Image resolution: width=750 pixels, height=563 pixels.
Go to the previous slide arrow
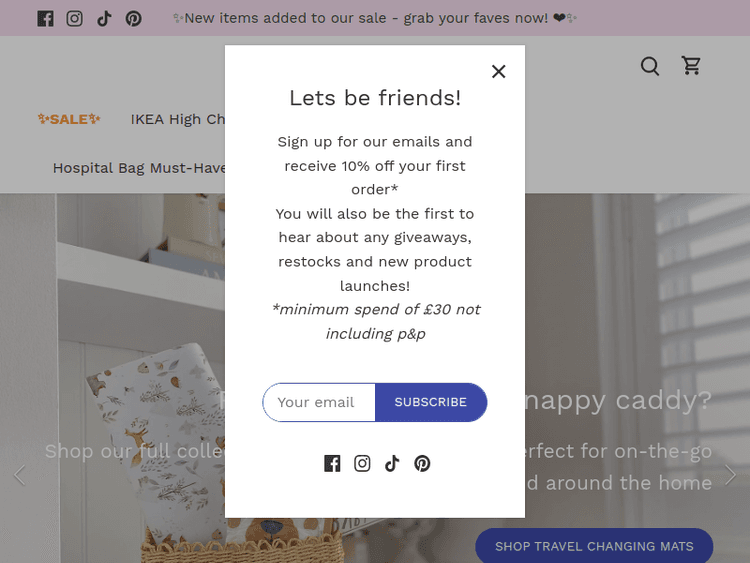pos(19,475)
